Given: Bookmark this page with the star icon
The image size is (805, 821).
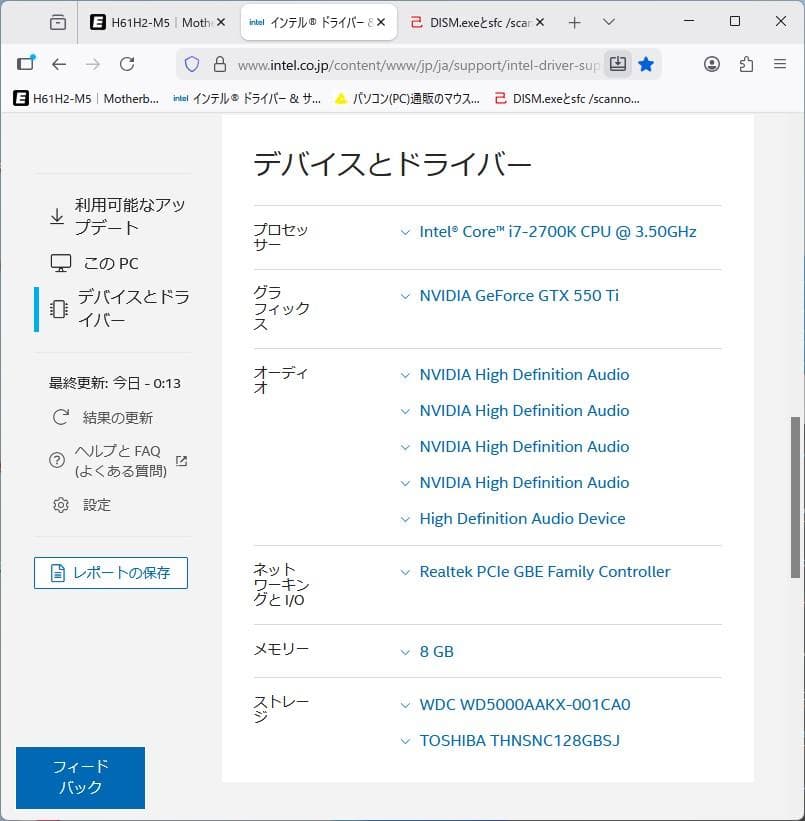Looking at the screenshot, I should pos(646,63).
